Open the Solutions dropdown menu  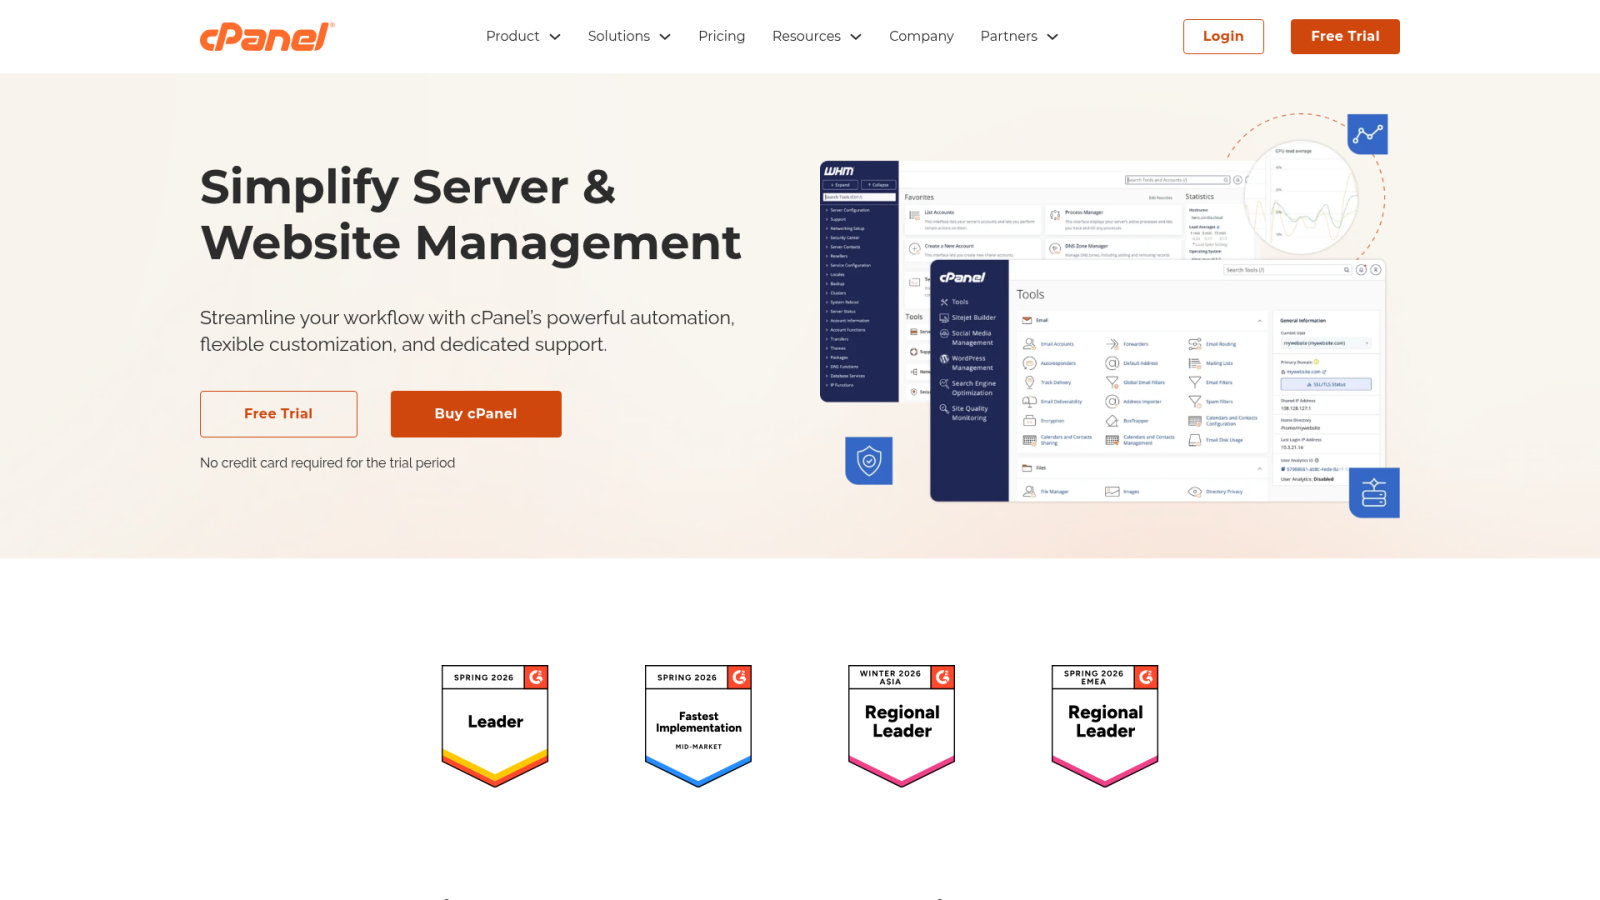click(x=629, y=36)
